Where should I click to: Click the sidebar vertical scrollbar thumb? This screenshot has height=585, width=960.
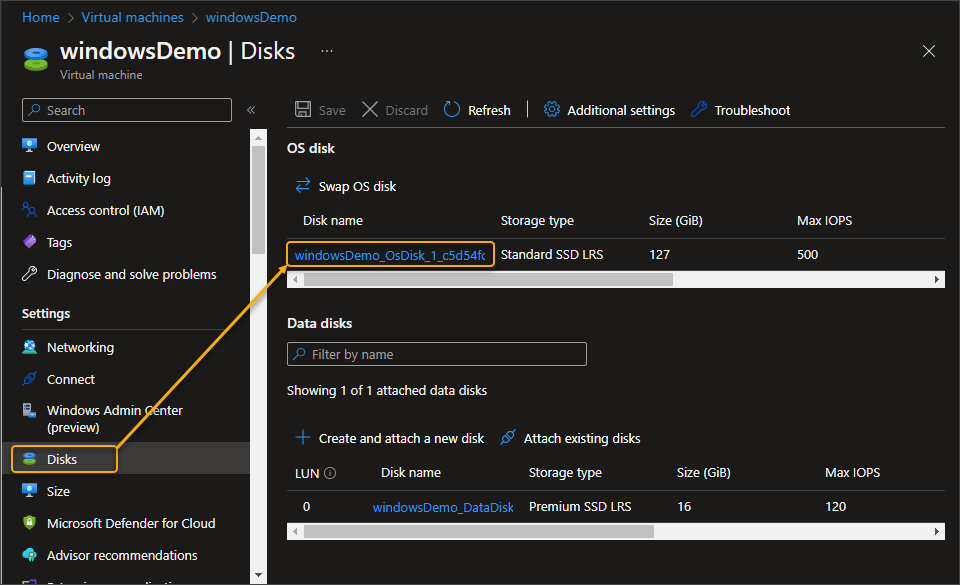(x=258, y=199)
